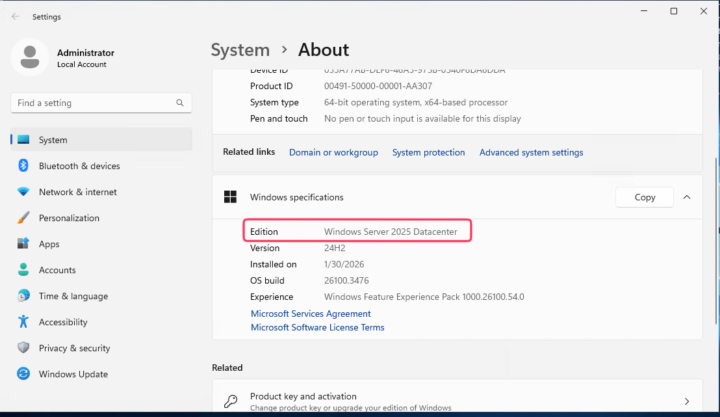Open the Domain or workgroup link

[x=333, y=153]
